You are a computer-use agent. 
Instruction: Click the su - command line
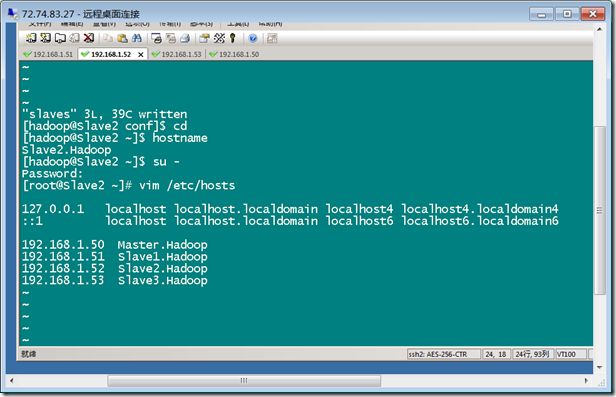(x=101, y=162)
